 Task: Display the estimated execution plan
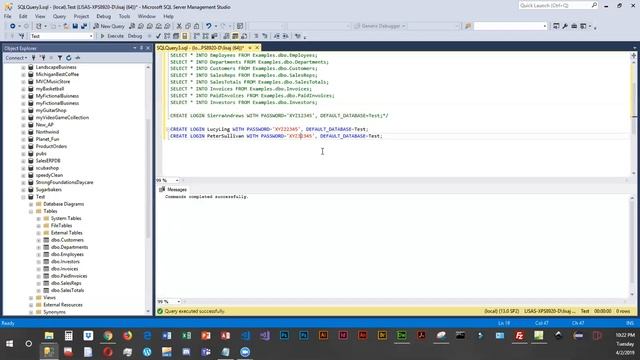click(167, 36)
